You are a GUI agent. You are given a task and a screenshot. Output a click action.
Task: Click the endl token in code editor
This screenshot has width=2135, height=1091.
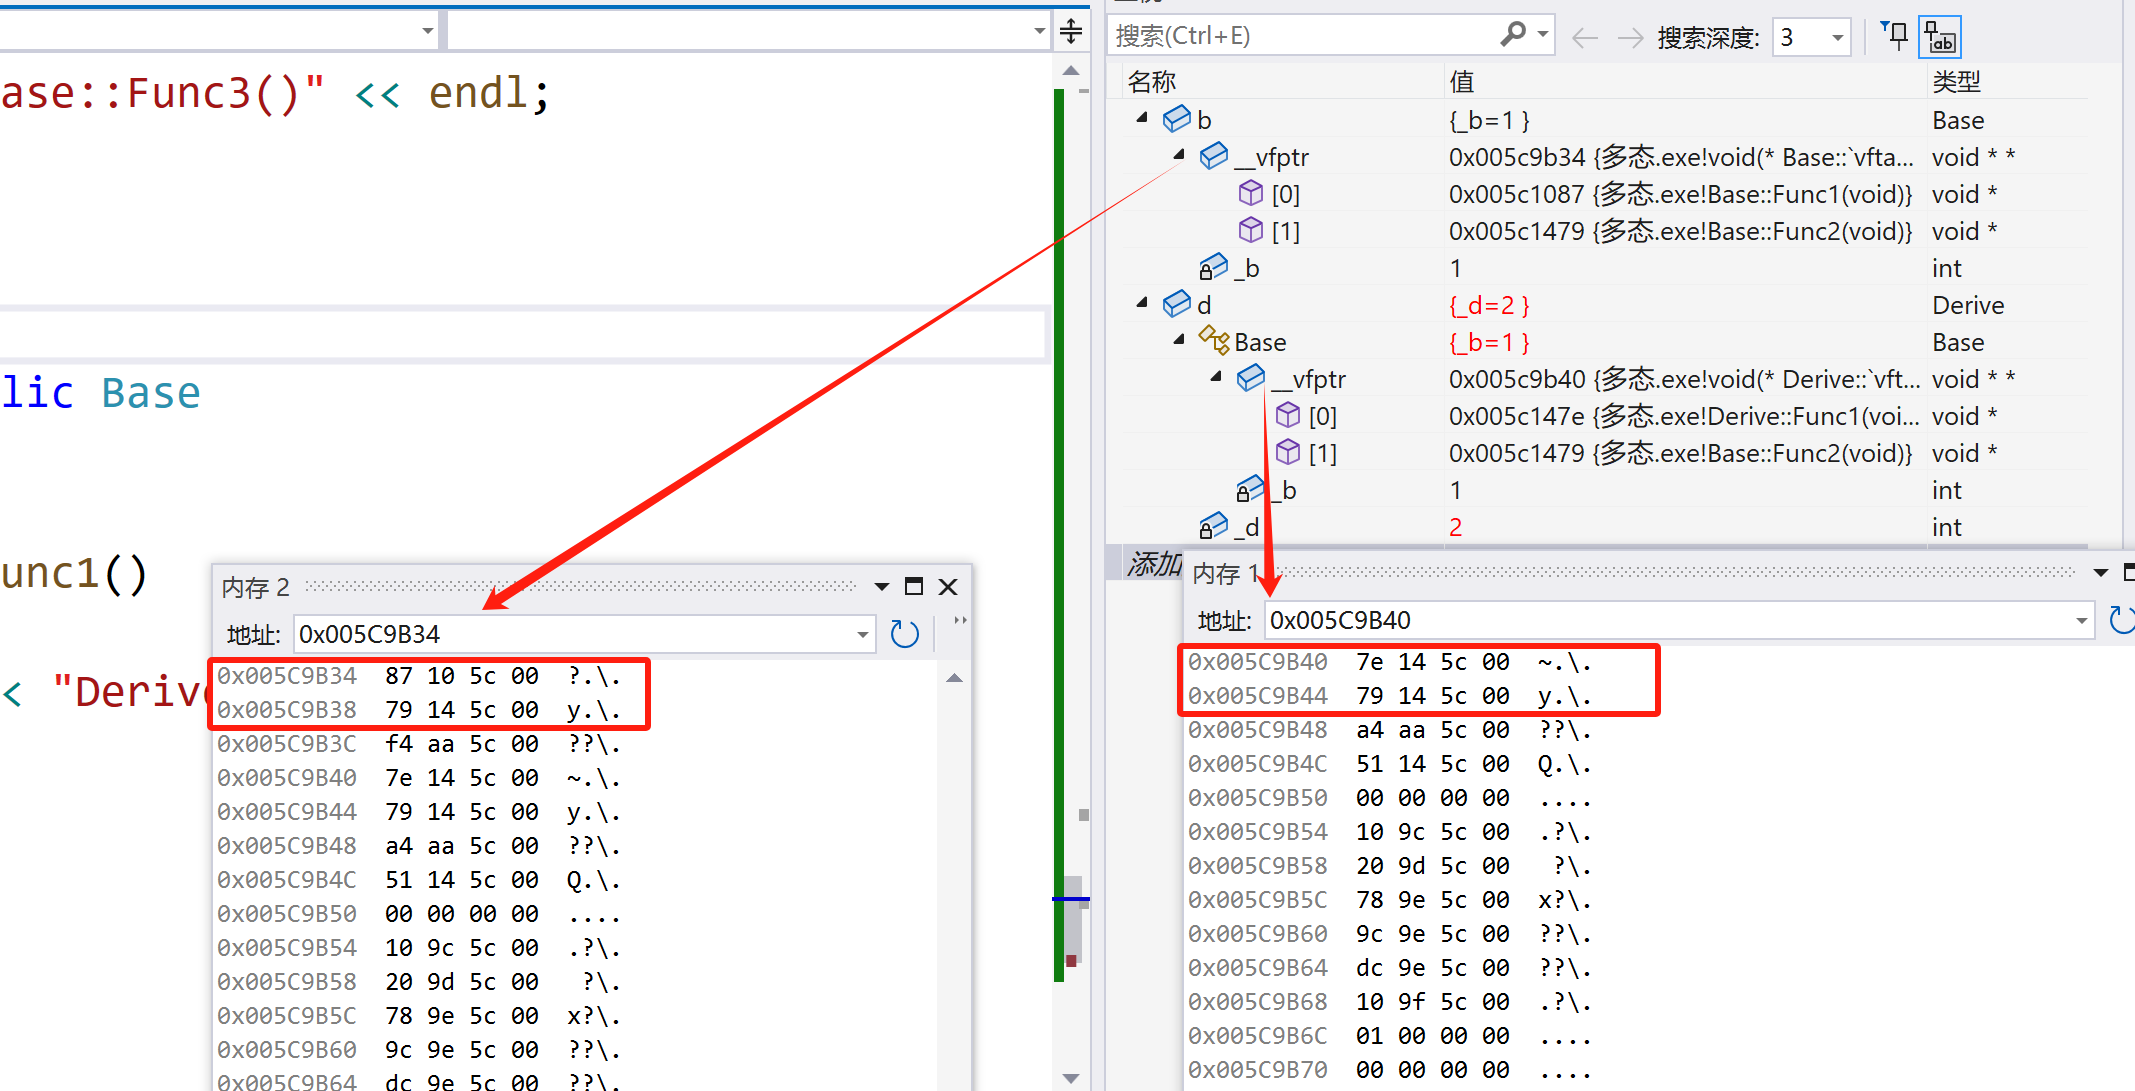click(478, 93)
